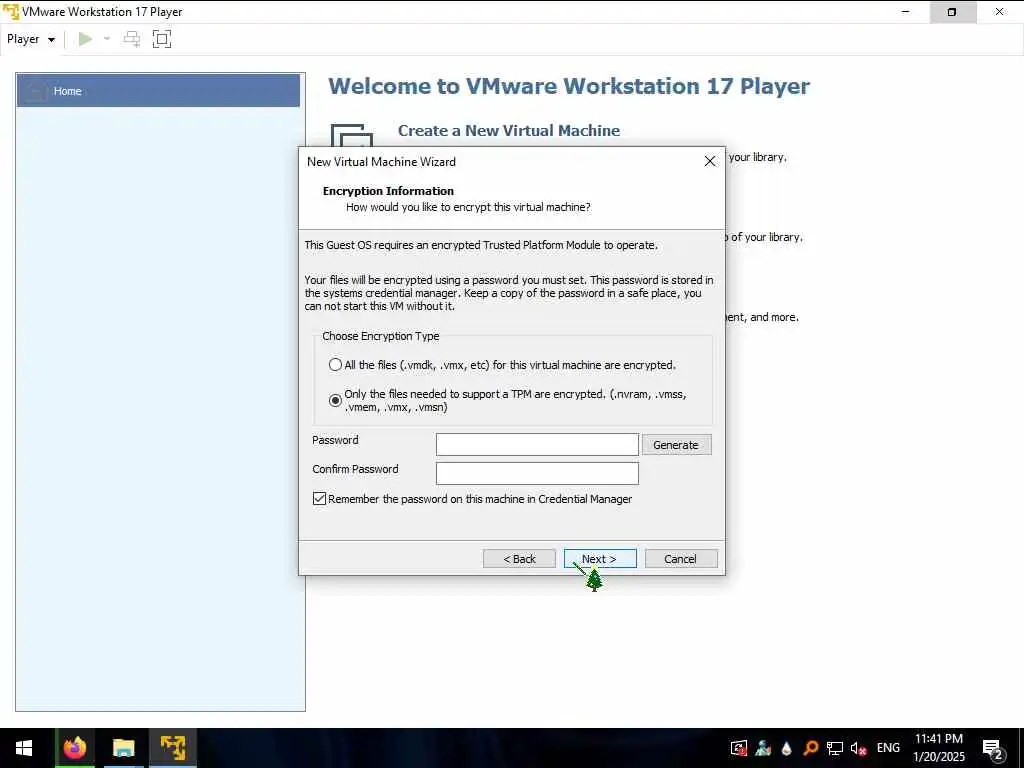
Task: Enter full screen mode via toolbar icon
Action: [162, 39]
